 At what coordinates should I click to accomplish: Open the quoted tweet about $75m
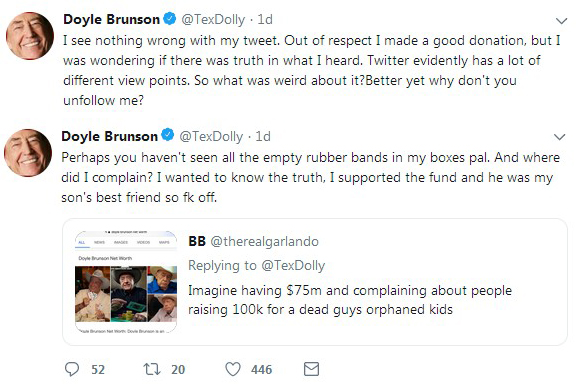pyautogui.click(x=315, y=282)
